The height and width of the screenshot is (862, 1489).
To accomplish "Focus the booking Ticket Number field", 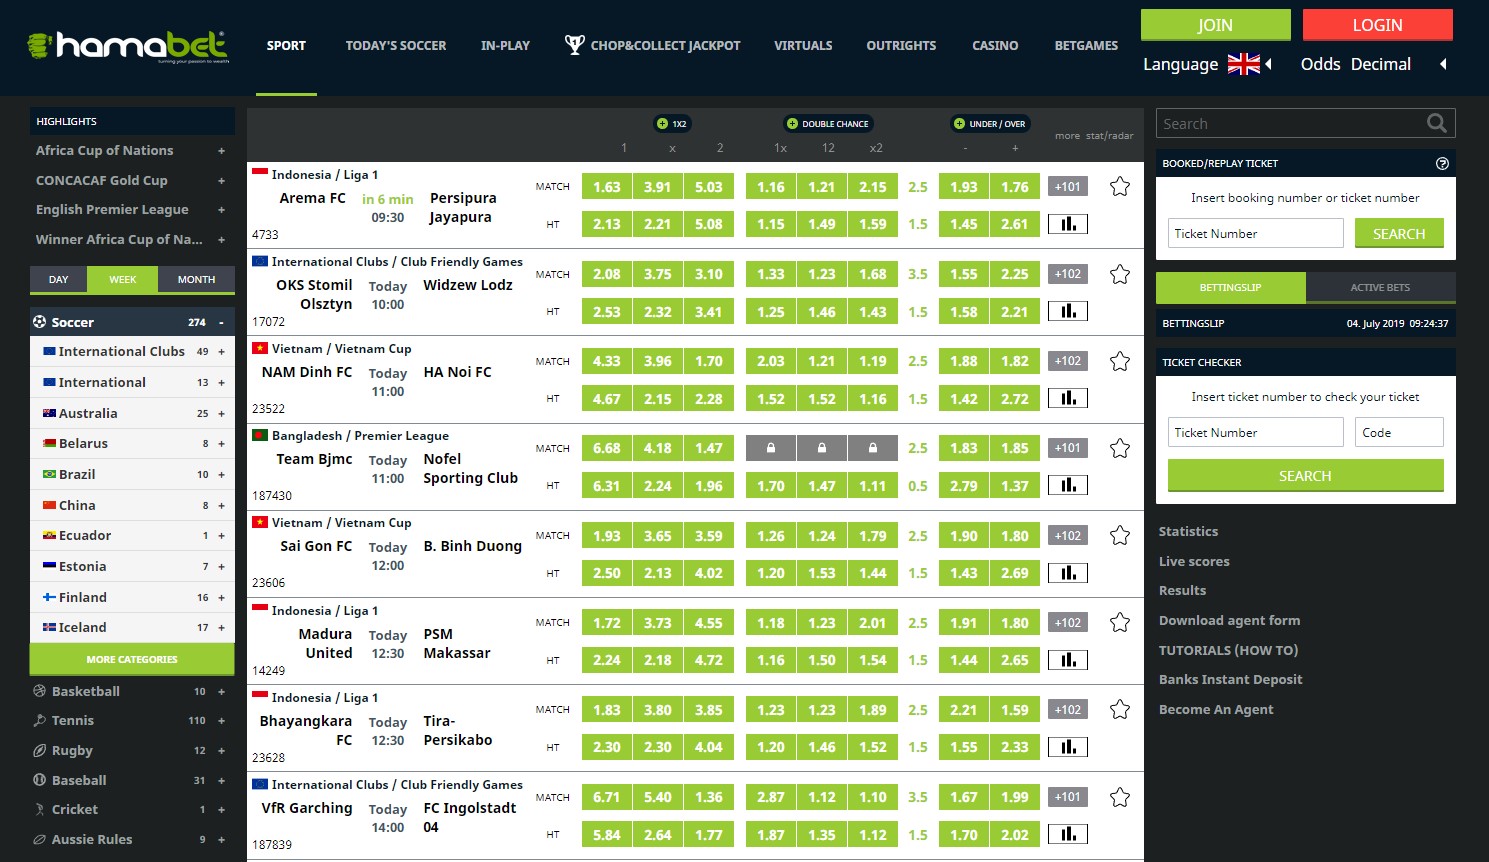I will click(1256, 233).
